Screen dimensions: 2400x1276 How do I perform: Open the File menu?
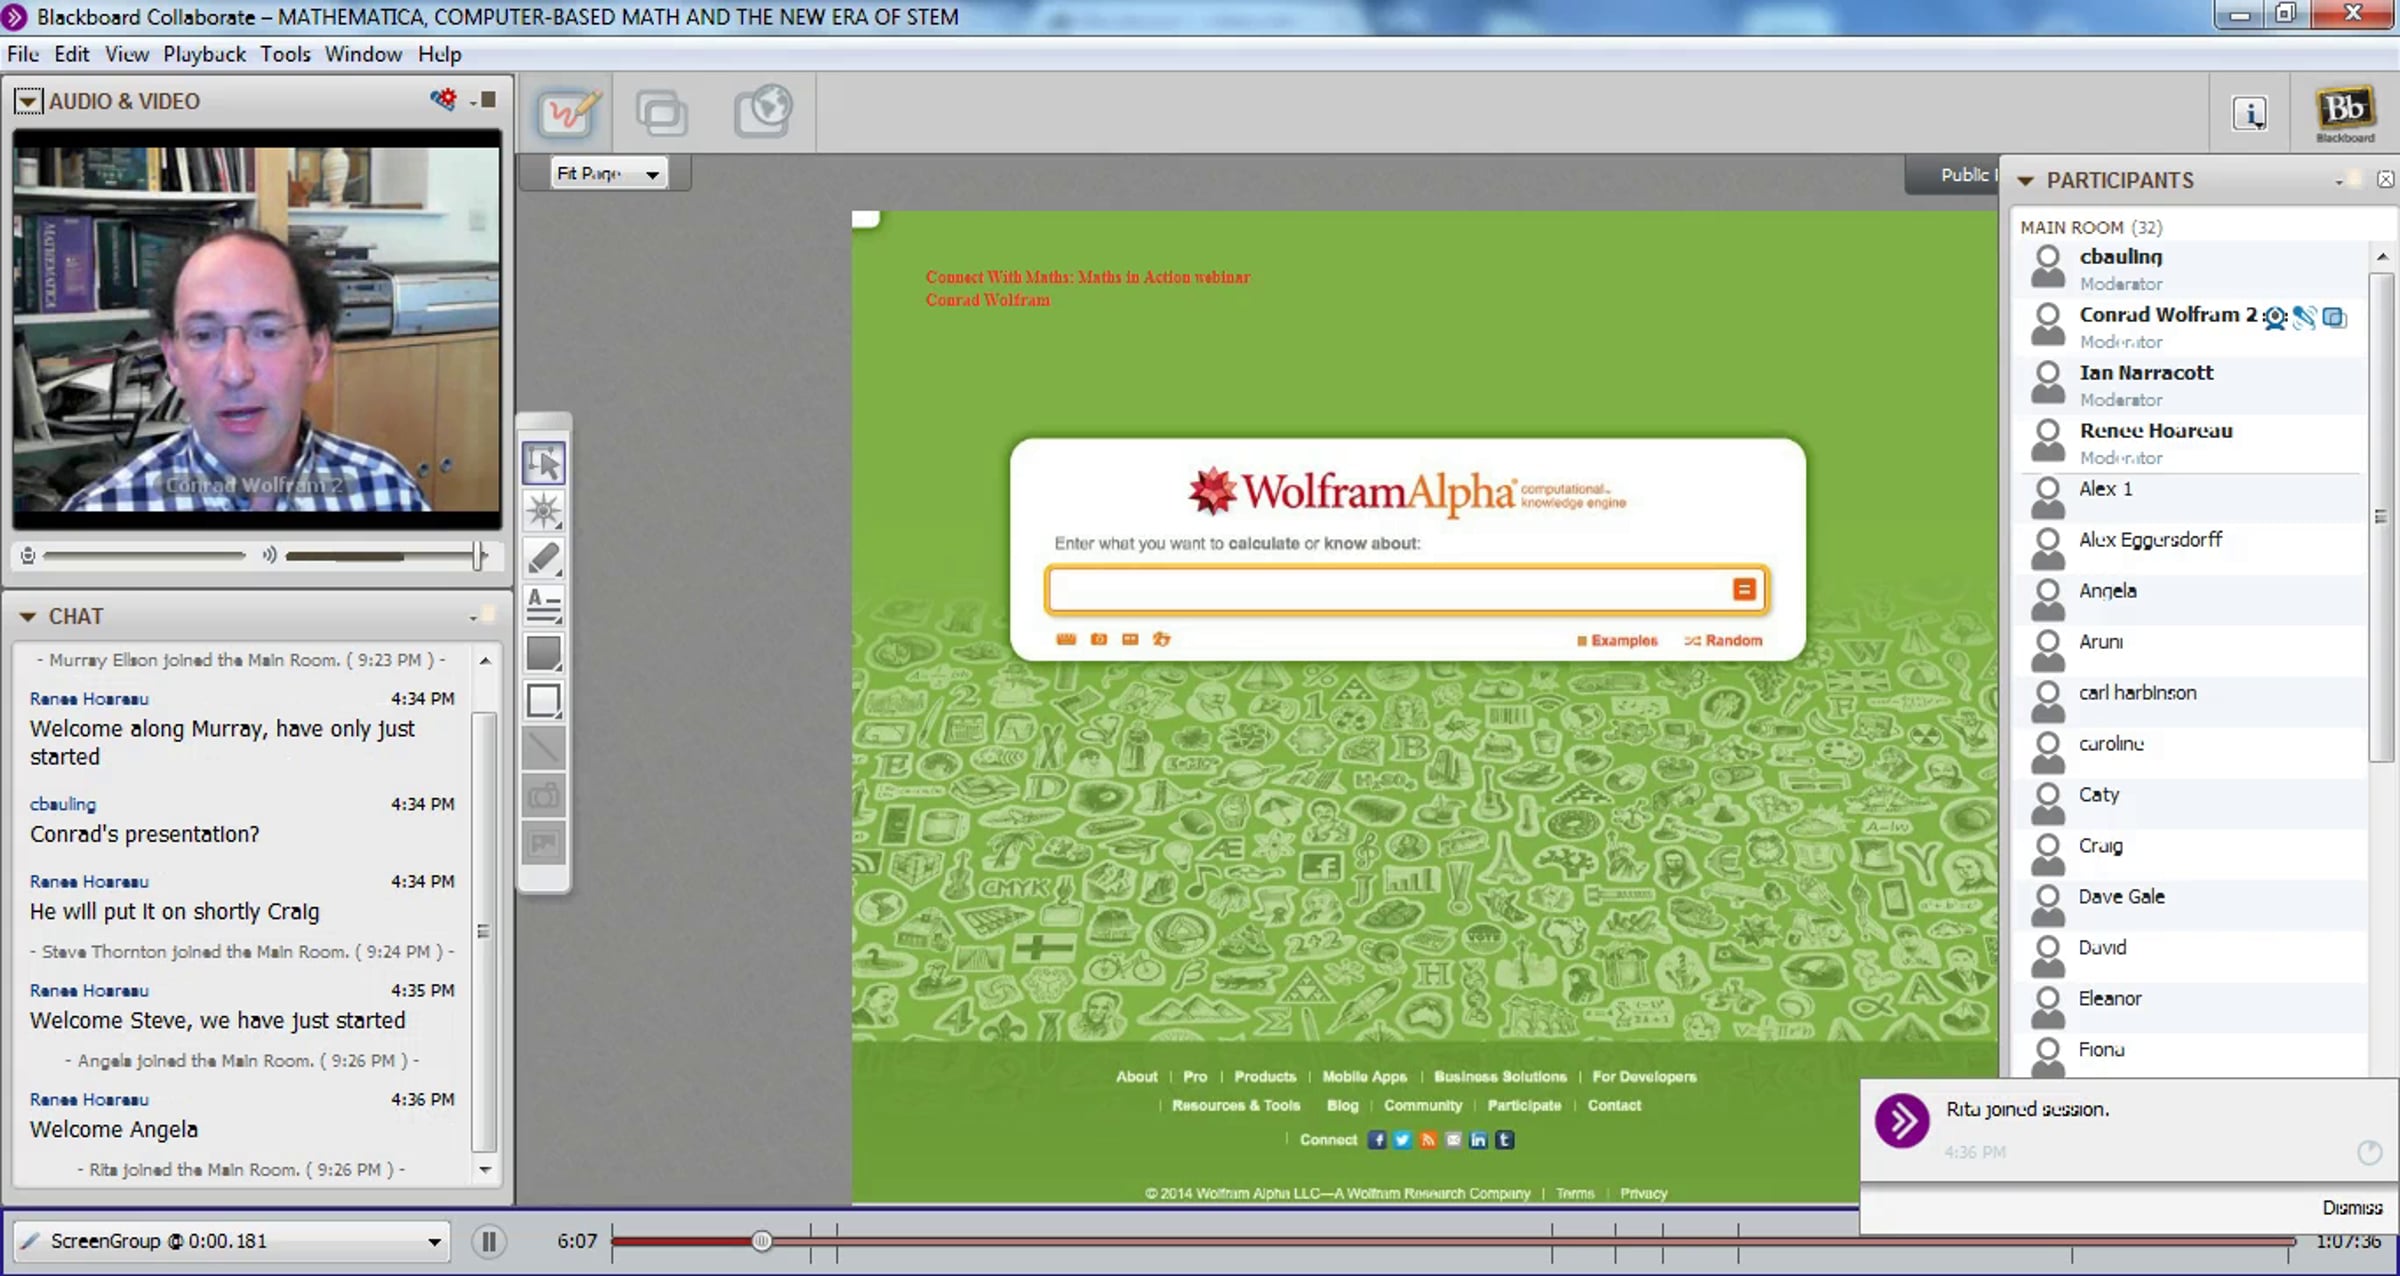click(23, 54)
